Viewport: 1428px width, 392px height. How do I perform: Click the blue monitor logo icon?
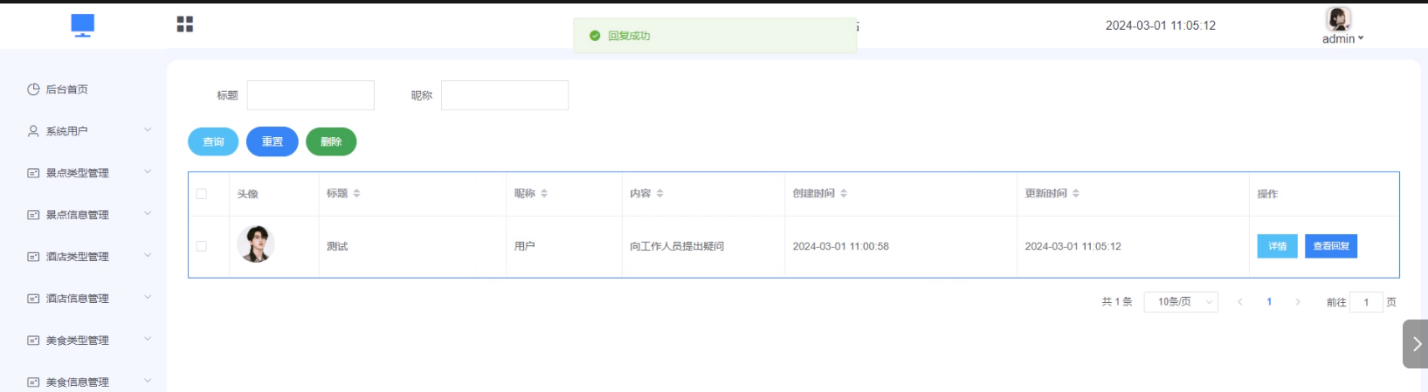83,25
